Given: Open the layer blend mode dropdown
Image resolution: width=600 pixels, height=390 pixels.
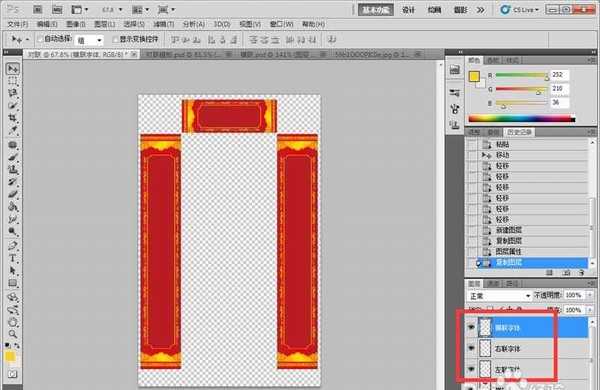Looking at the screenshot, I should [499, 296].
